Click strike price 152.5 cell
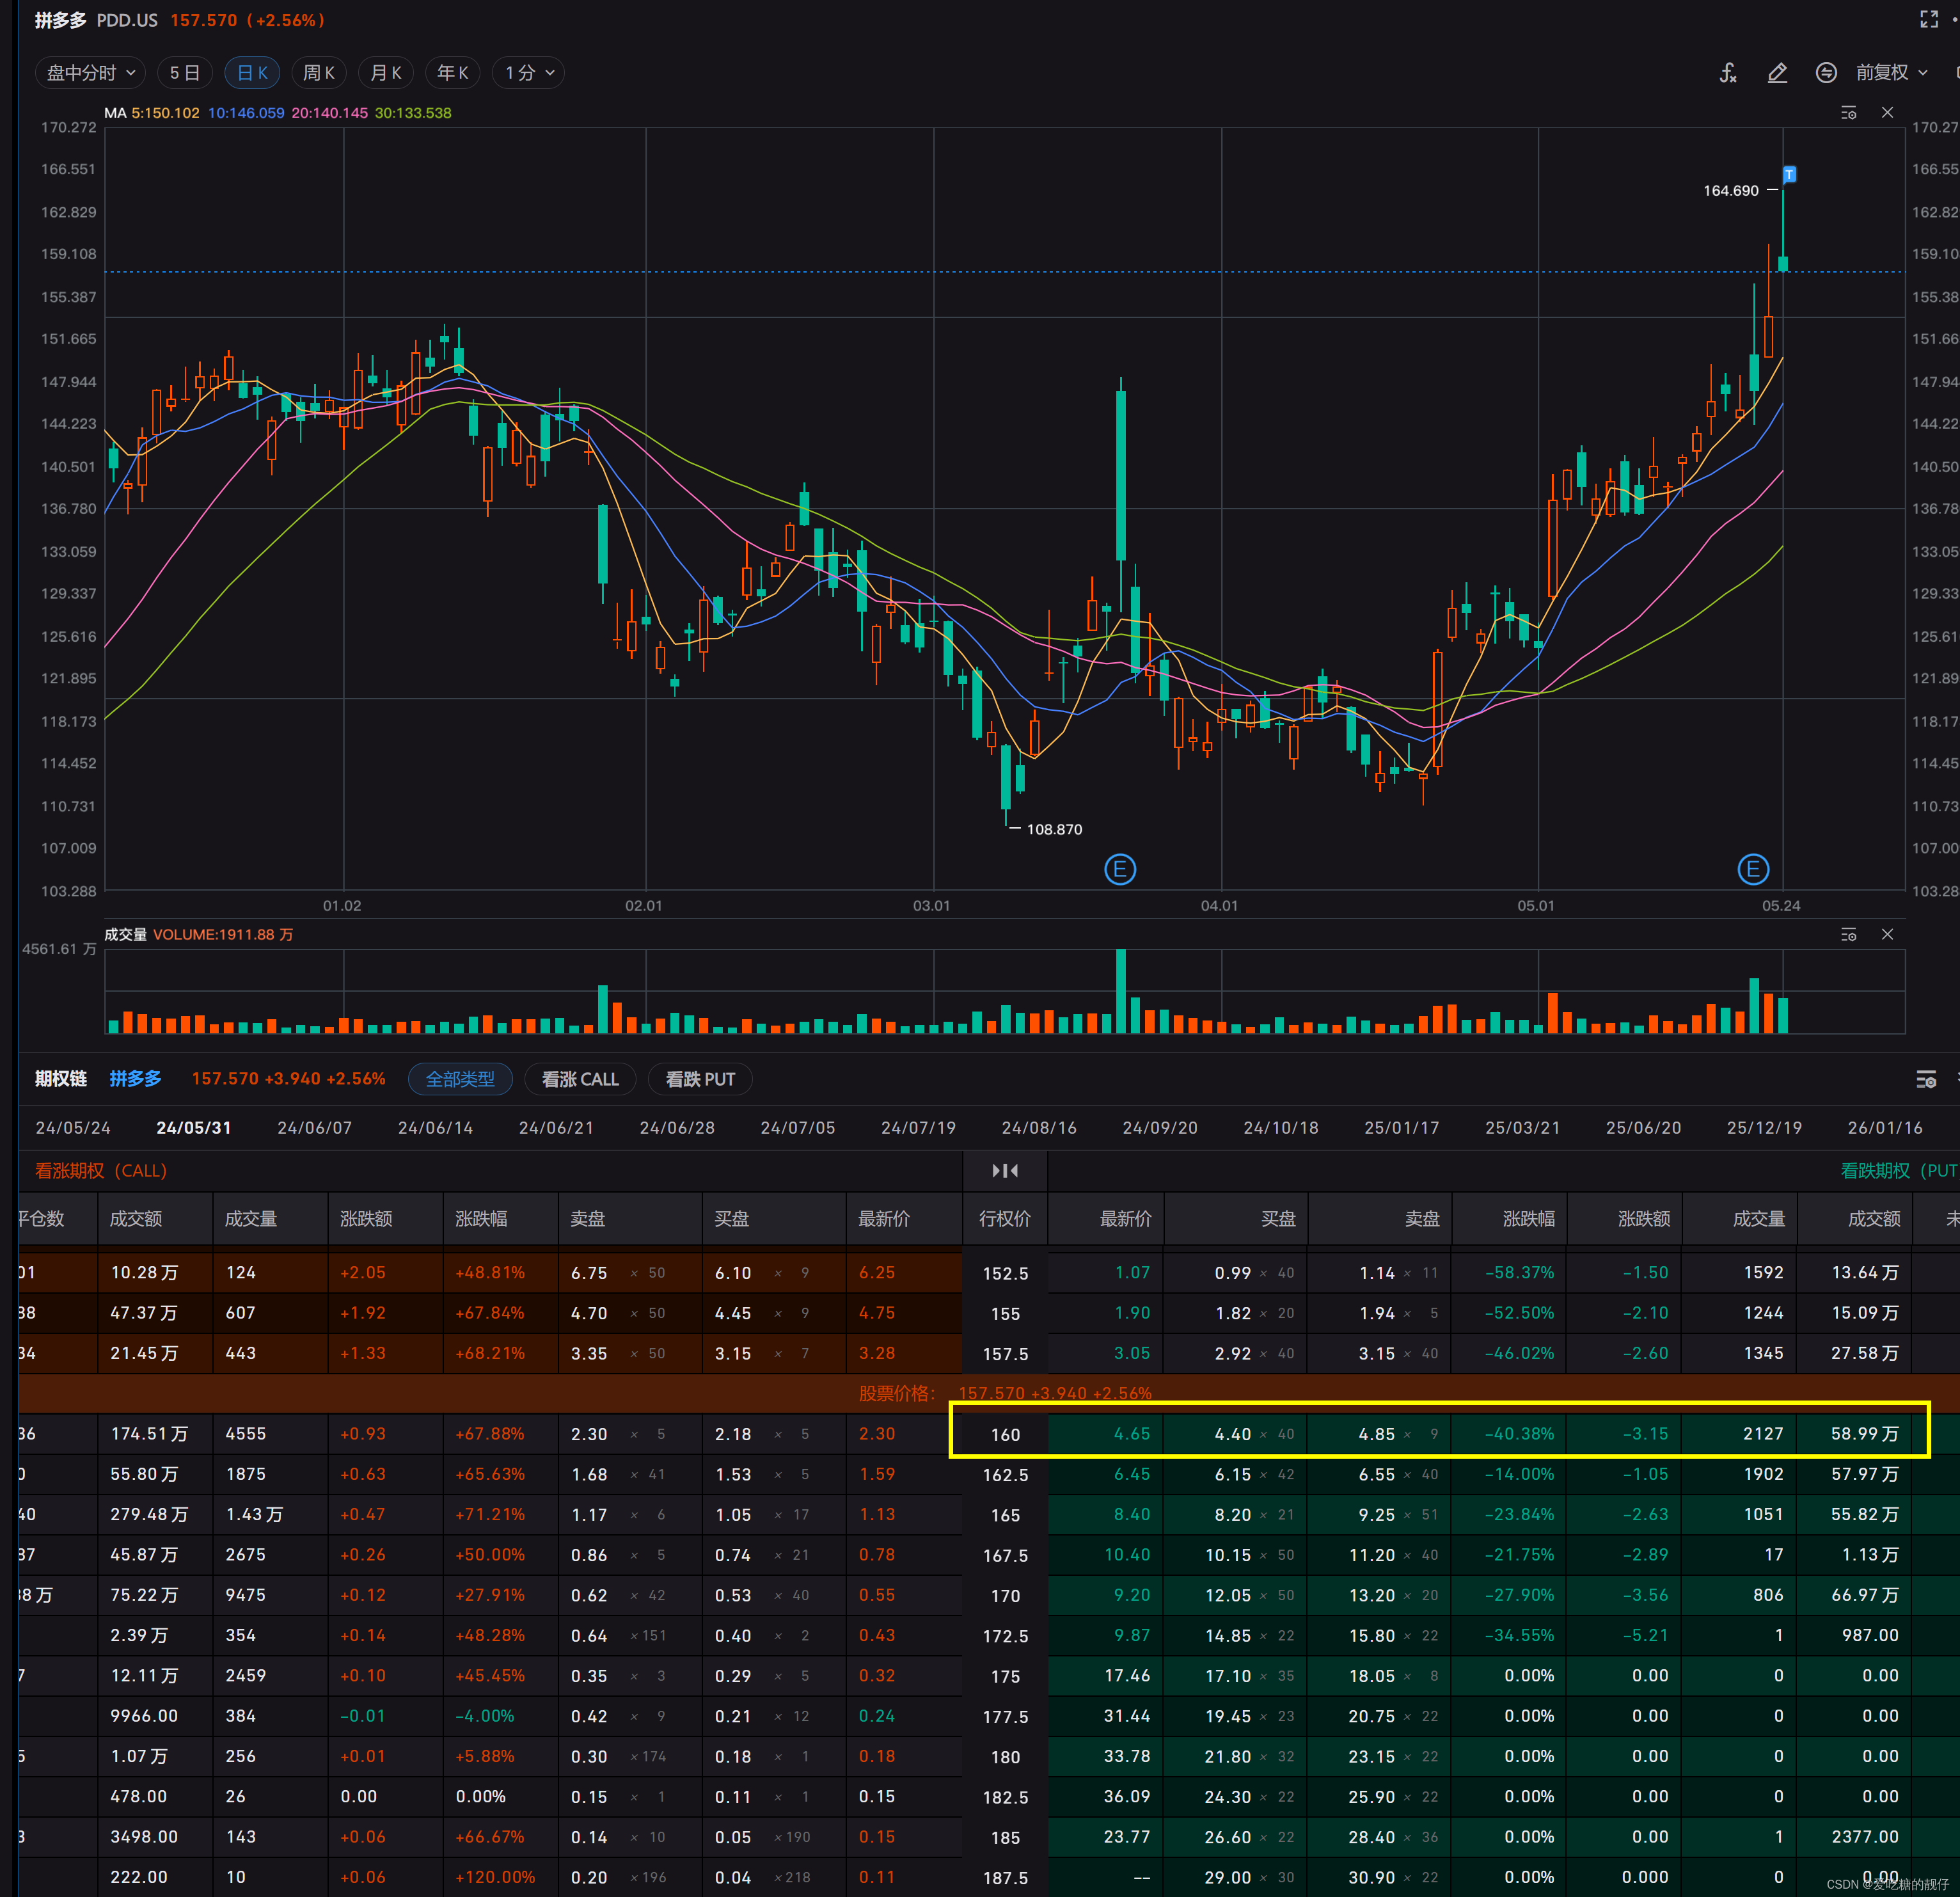 coord(1005,1273)
